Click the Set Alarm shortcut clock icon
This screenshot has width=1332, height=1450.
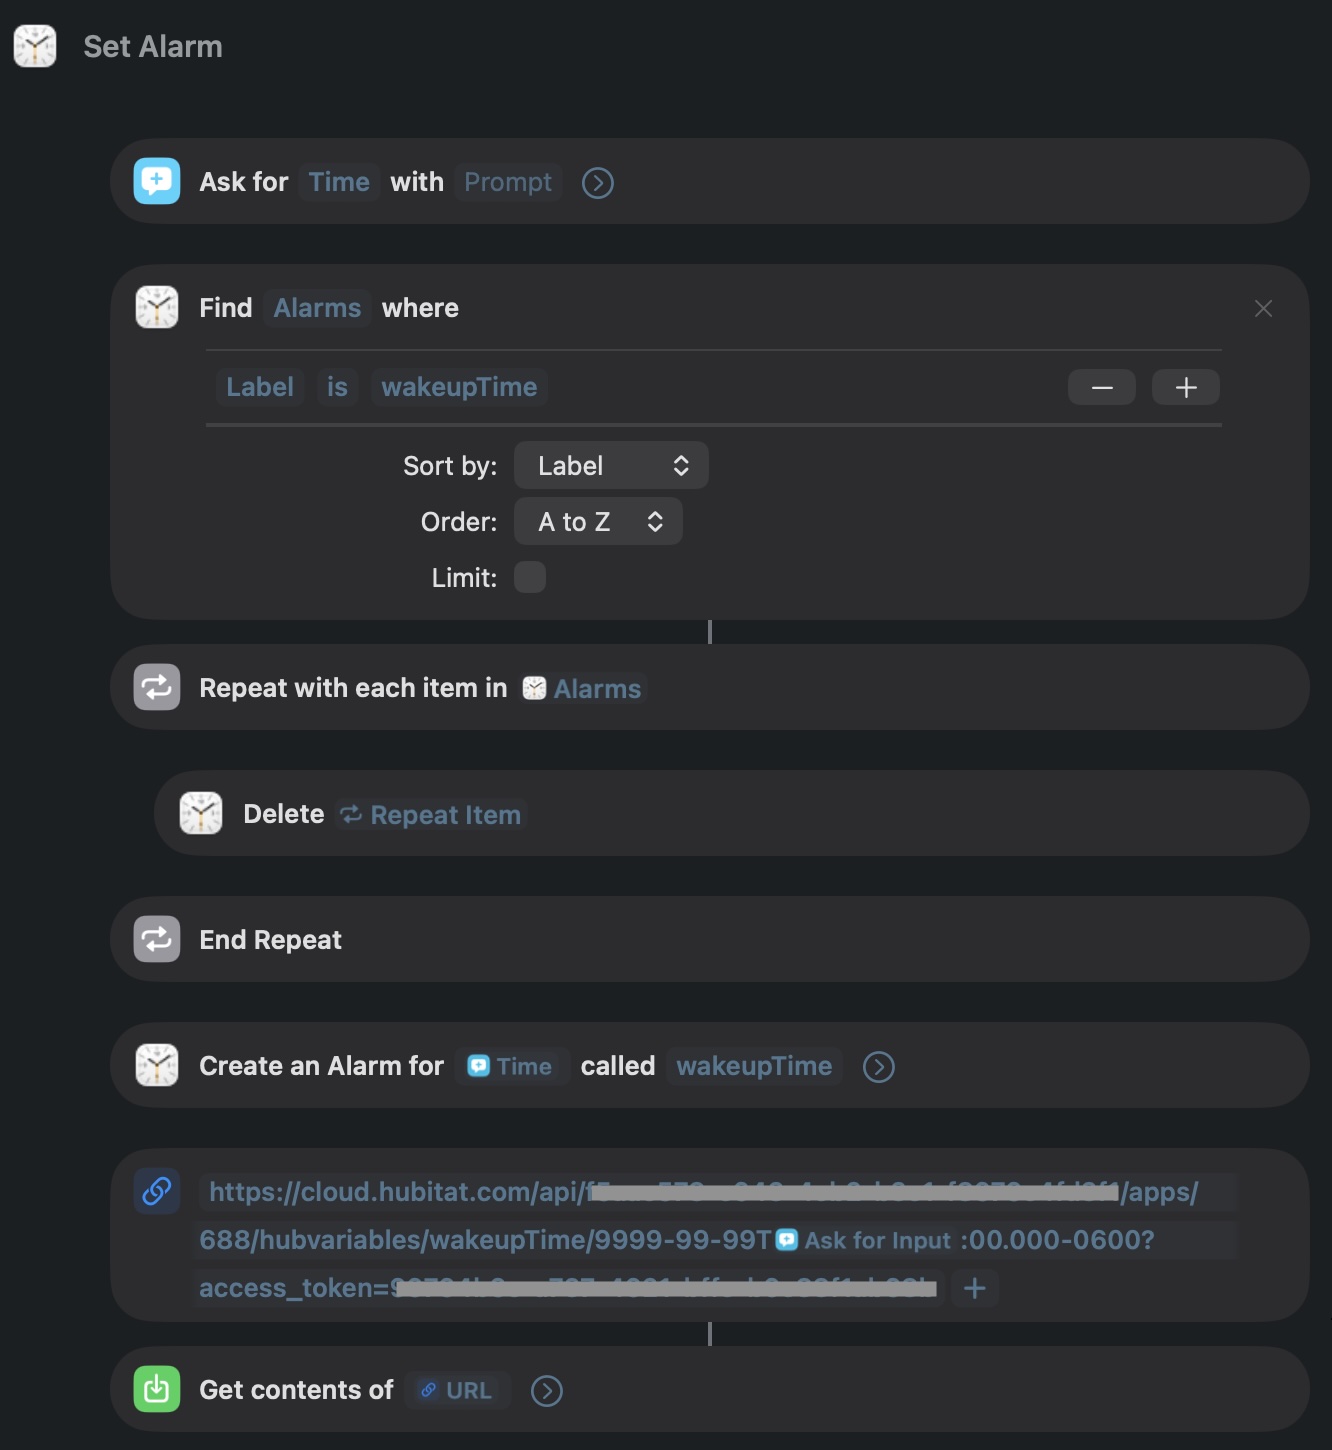[35, 46]
